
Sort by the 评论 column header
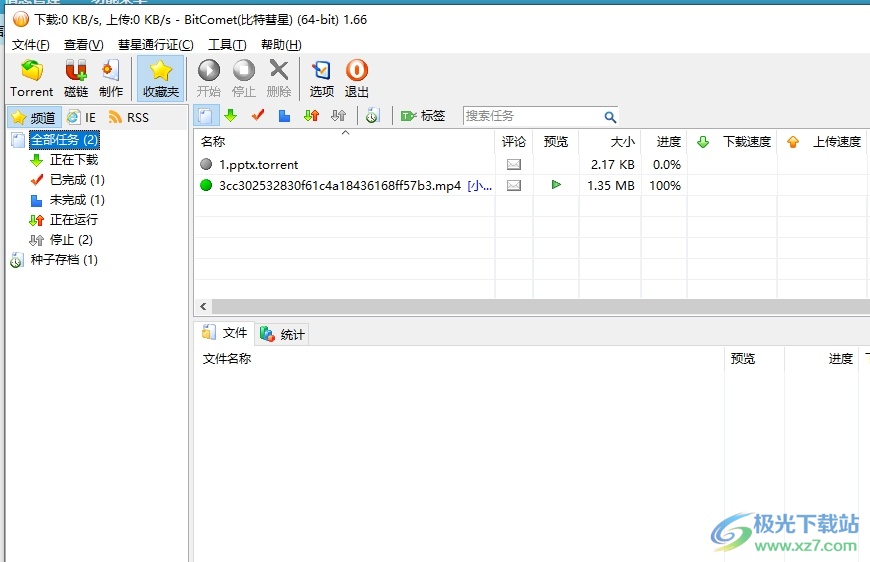click(514, 142)
